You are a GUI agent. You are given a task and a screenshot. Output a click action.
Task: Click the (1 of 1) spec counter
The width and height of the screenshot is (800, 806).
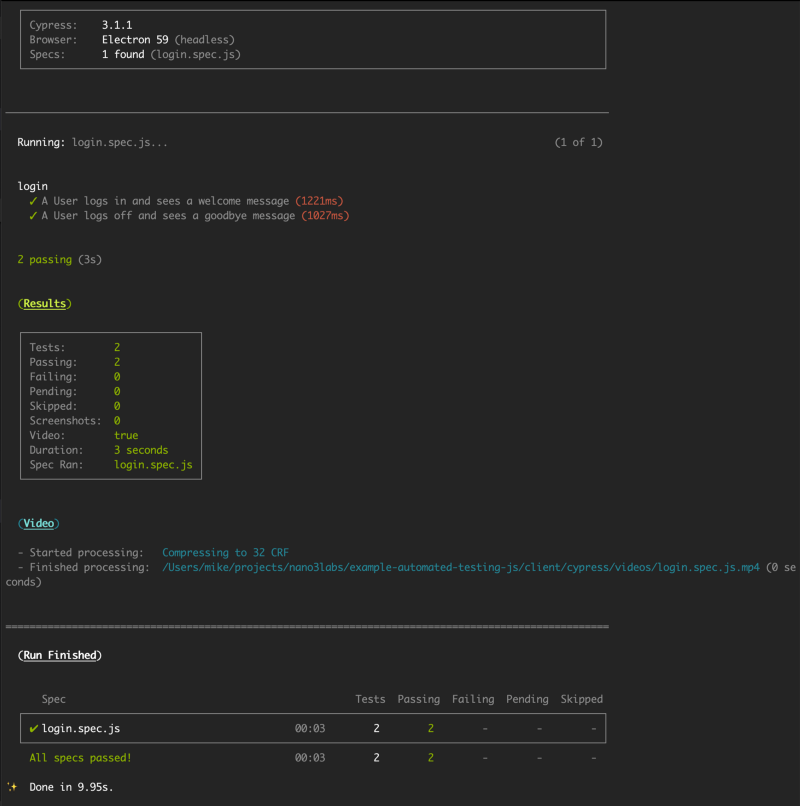(578, 143)
